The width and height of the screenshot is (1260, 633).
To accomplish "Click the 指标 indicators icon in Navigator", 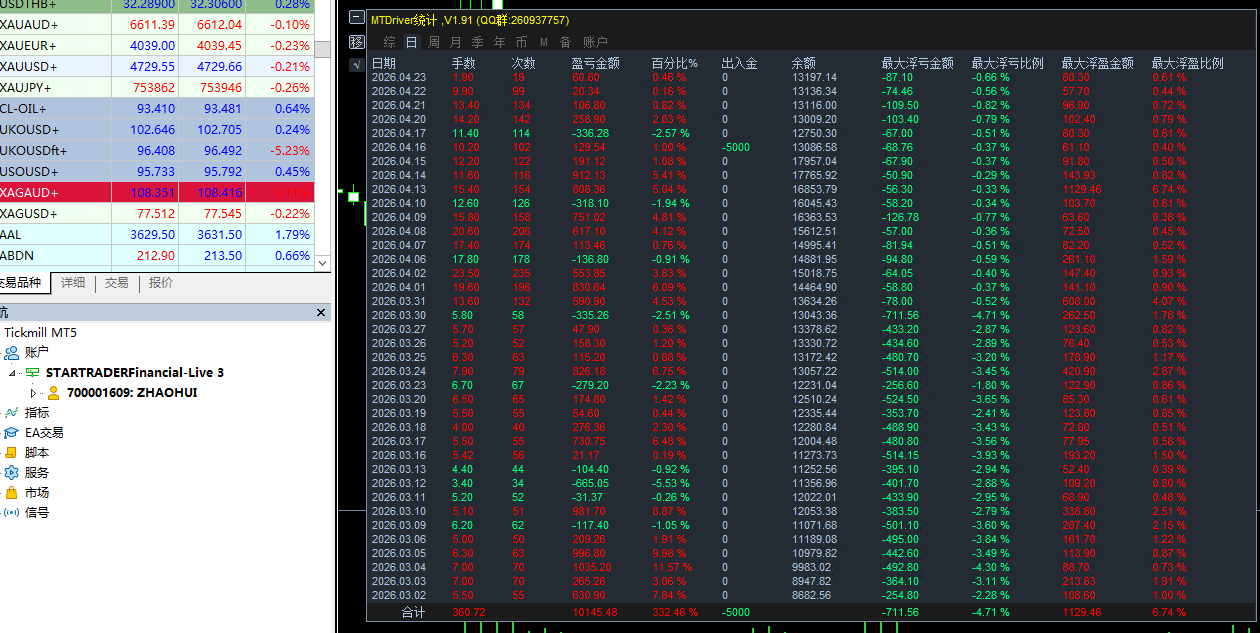I will tap(12, 412).
